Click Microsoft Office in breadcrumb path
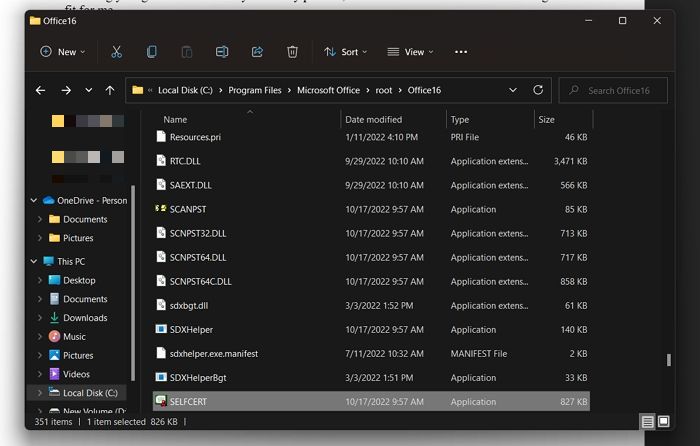The width and height of the screenshot is (700, 446). tap(328, 90)
